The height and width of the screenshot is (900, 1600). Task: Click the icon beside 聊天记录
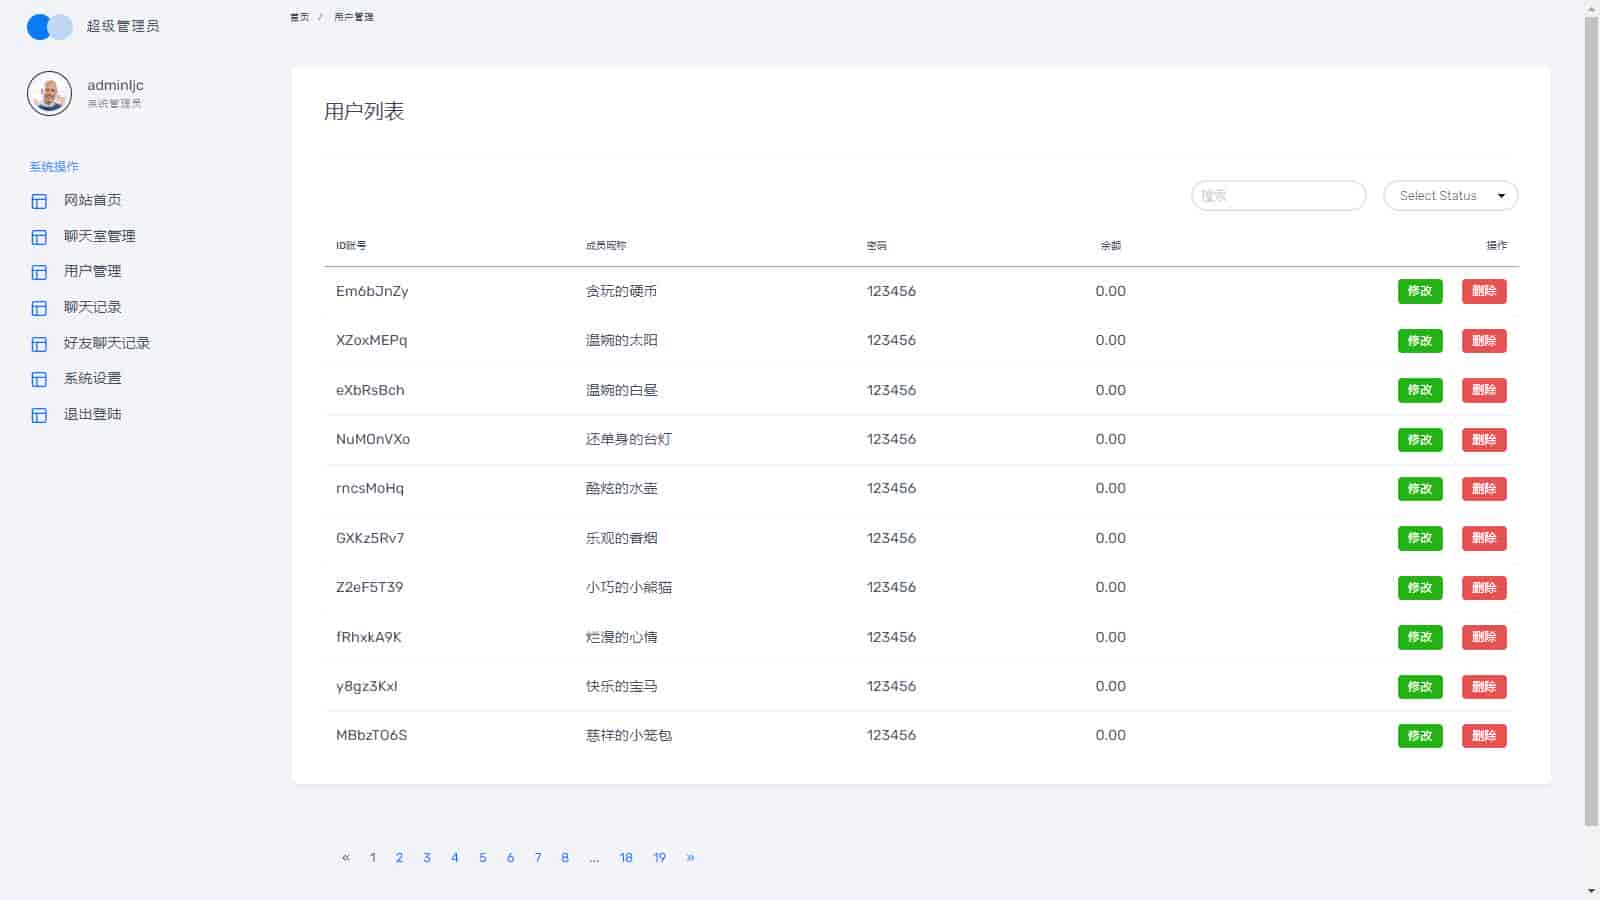click(x=39, y=308)
